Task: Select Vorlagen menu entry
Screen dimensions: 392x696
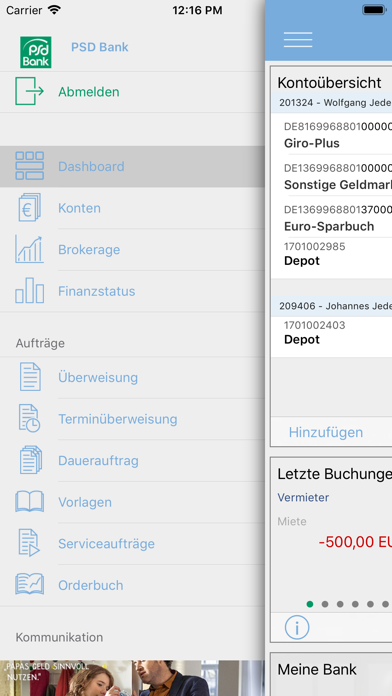Action: [132, 502]
